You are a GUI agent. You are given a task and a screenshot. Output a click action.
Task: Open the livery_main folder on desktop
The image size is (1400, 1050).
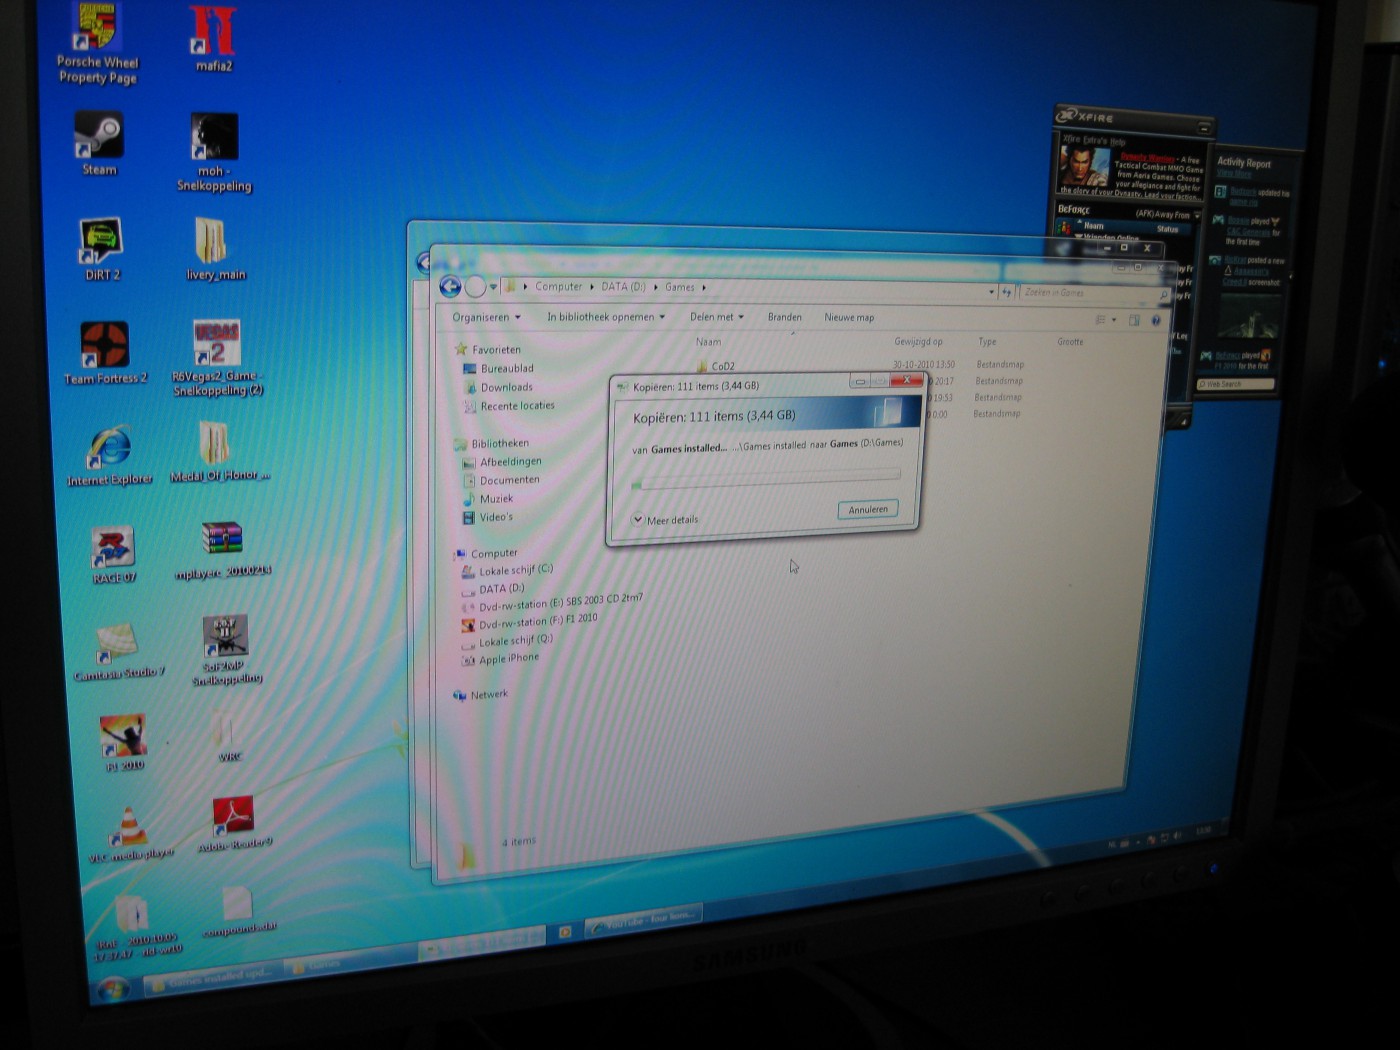pyautogui.click(x=213, y=248)
